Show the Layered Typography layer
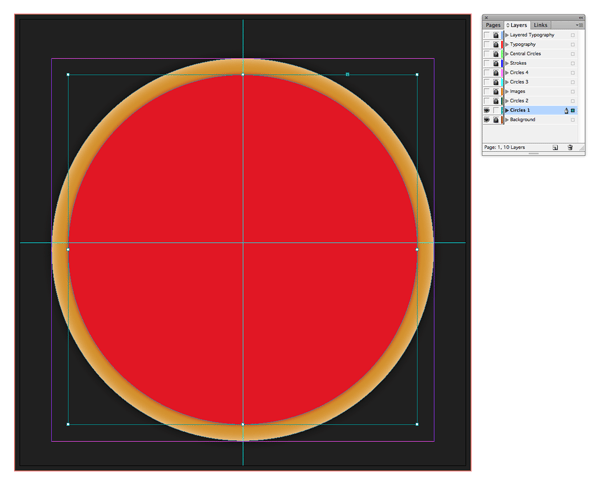The width and height of the screenshot is (600, 486). coord(487,35)
